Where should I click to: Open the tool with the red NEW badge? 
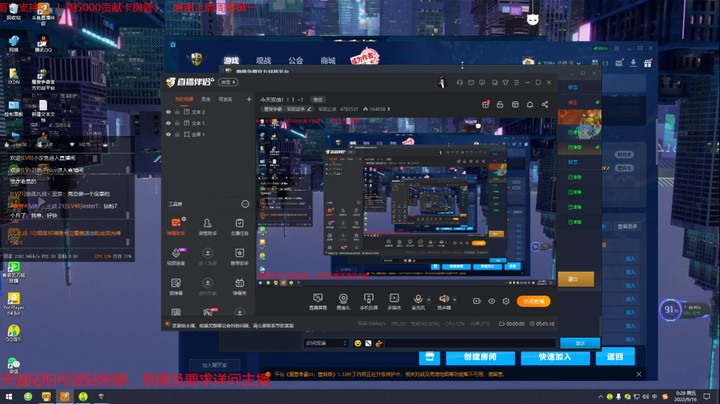tap(208, 312)
